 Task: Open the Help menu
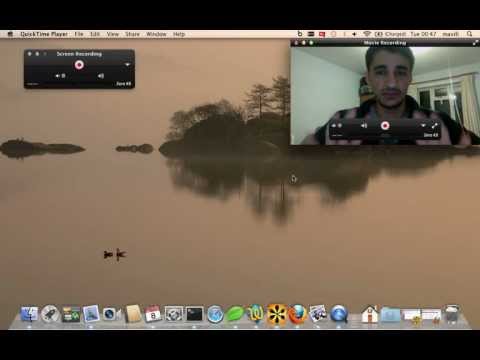pyautogui.click(x=179, y=34)
